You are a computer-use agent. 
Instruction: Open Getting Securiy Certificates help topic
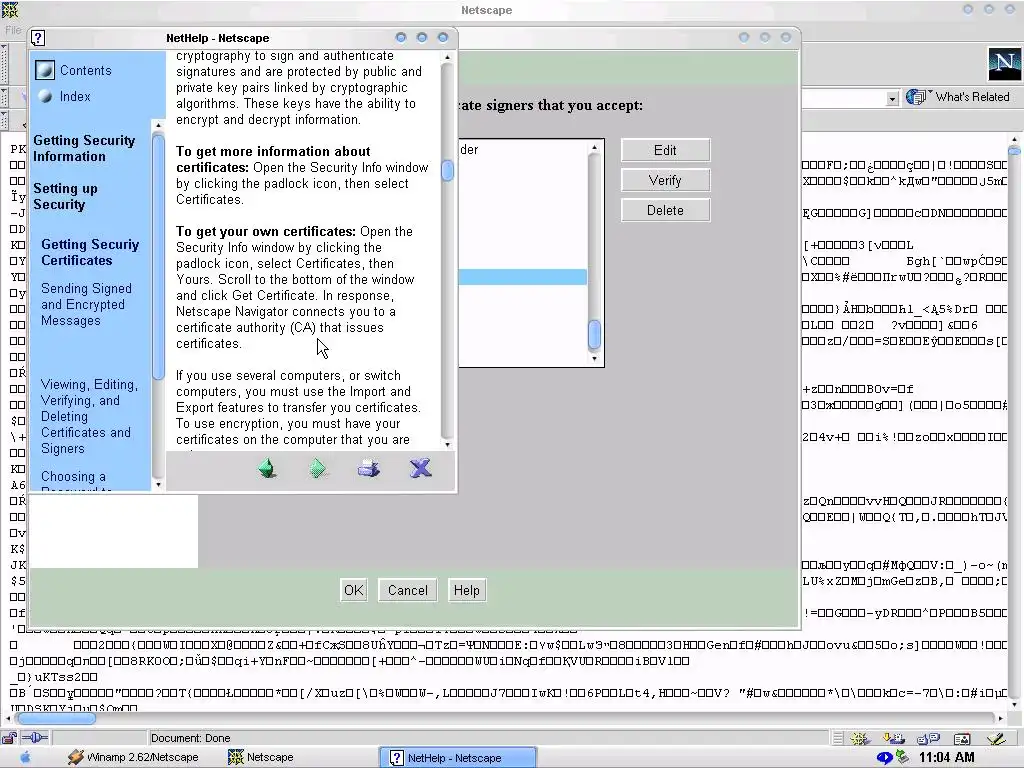coord(90,252)
